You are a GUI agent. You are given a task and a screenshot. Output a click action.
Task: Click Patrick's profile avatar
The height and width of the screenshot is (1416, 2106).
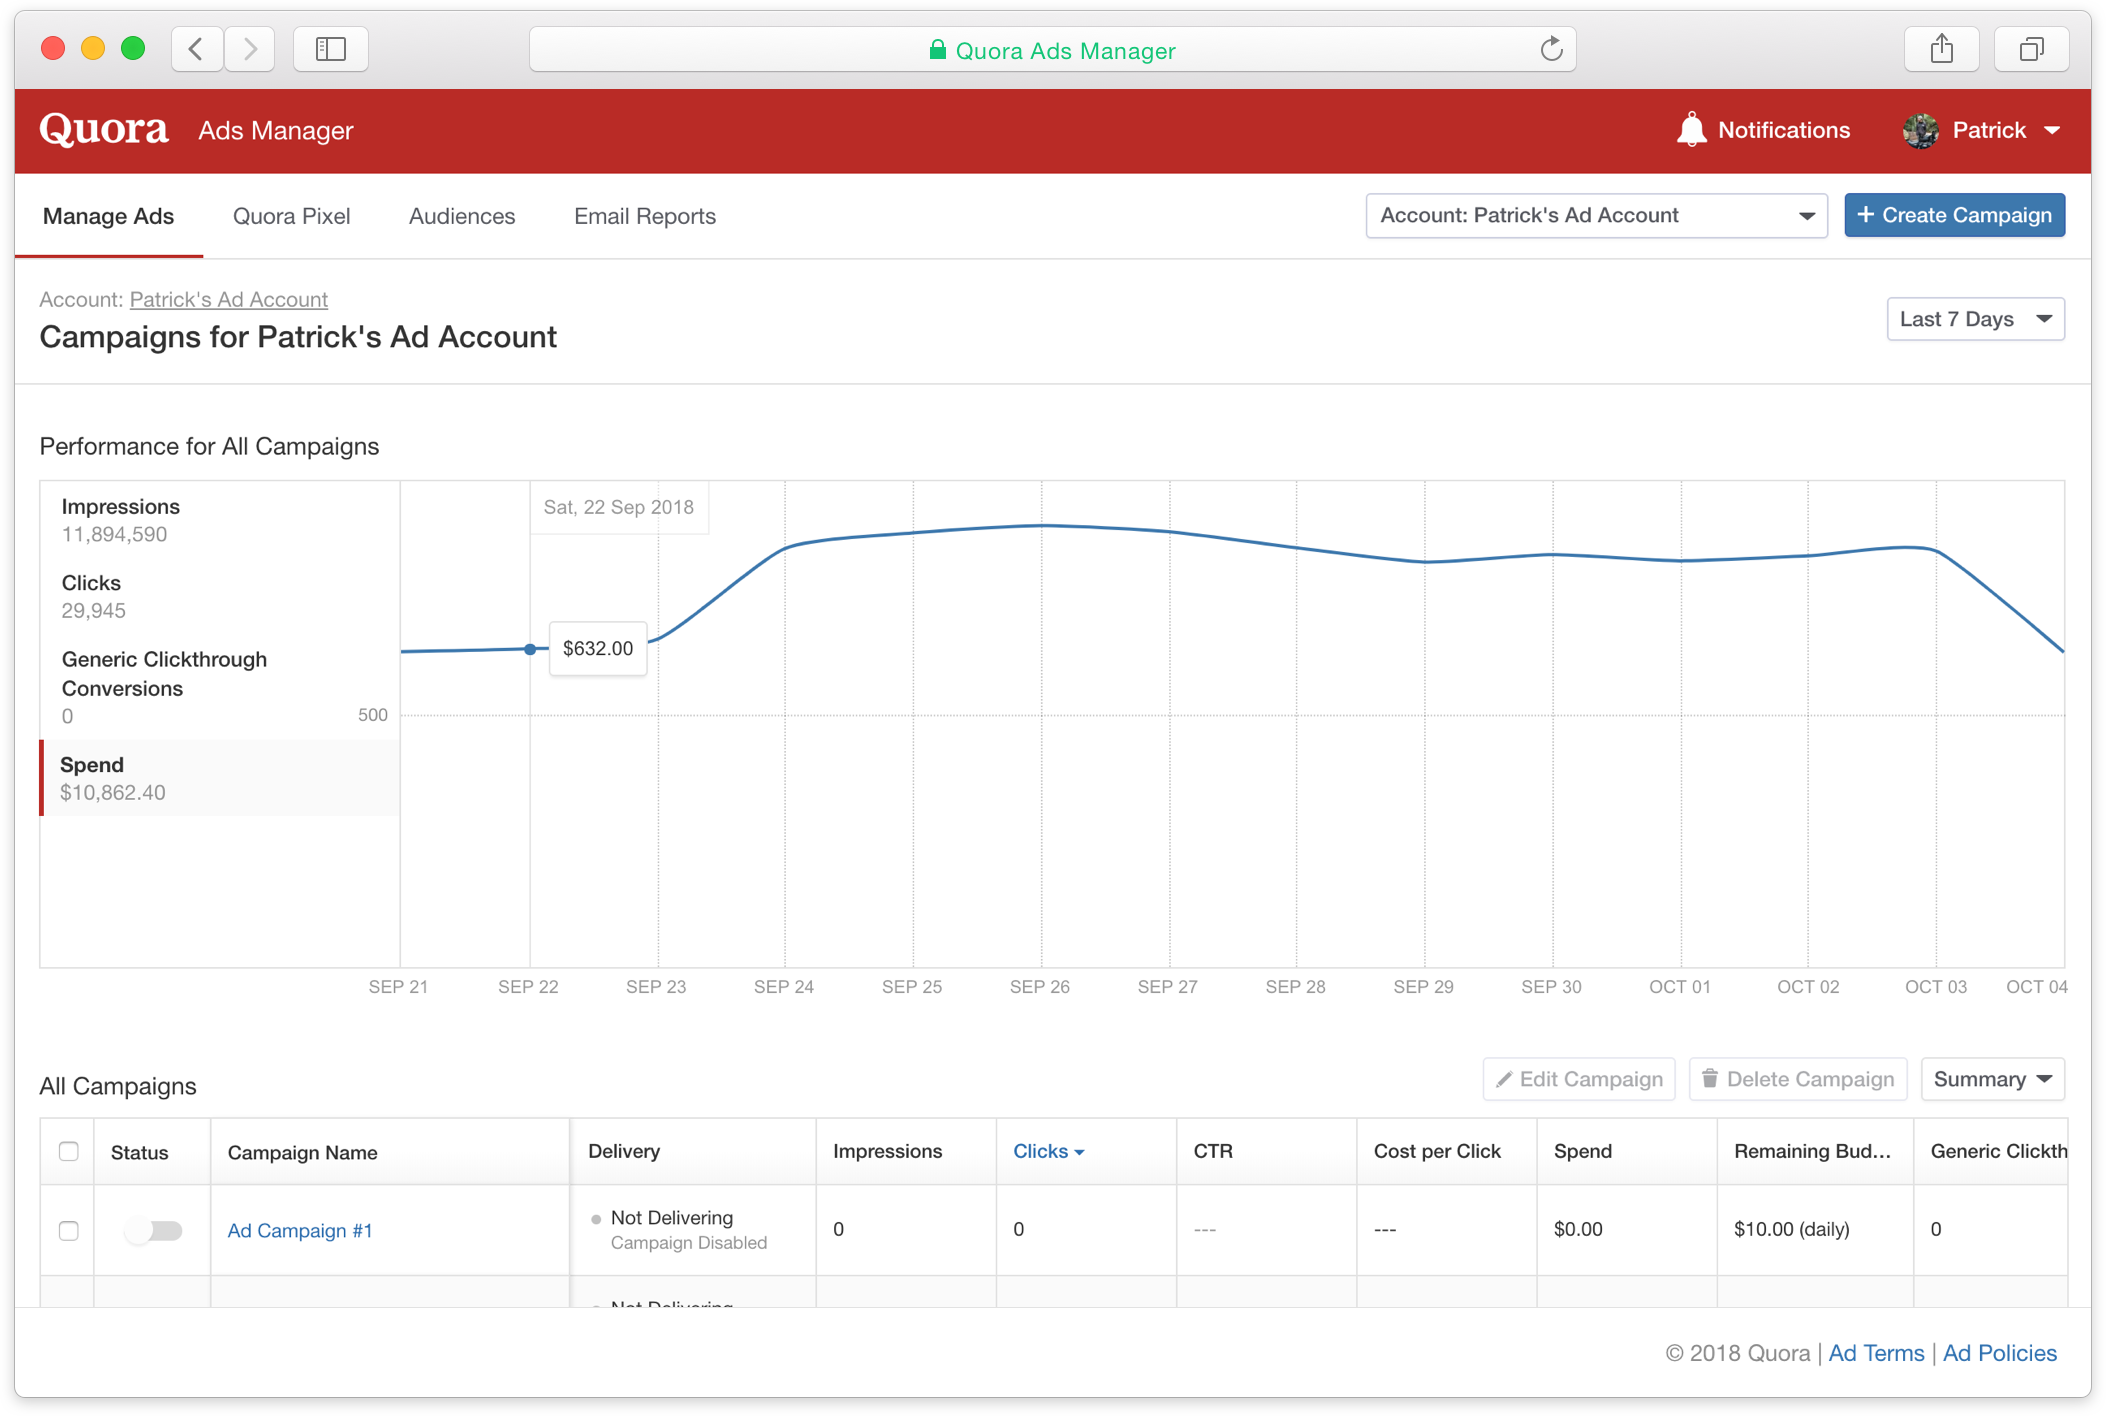pyautogui.click(x=1920, y=131)
